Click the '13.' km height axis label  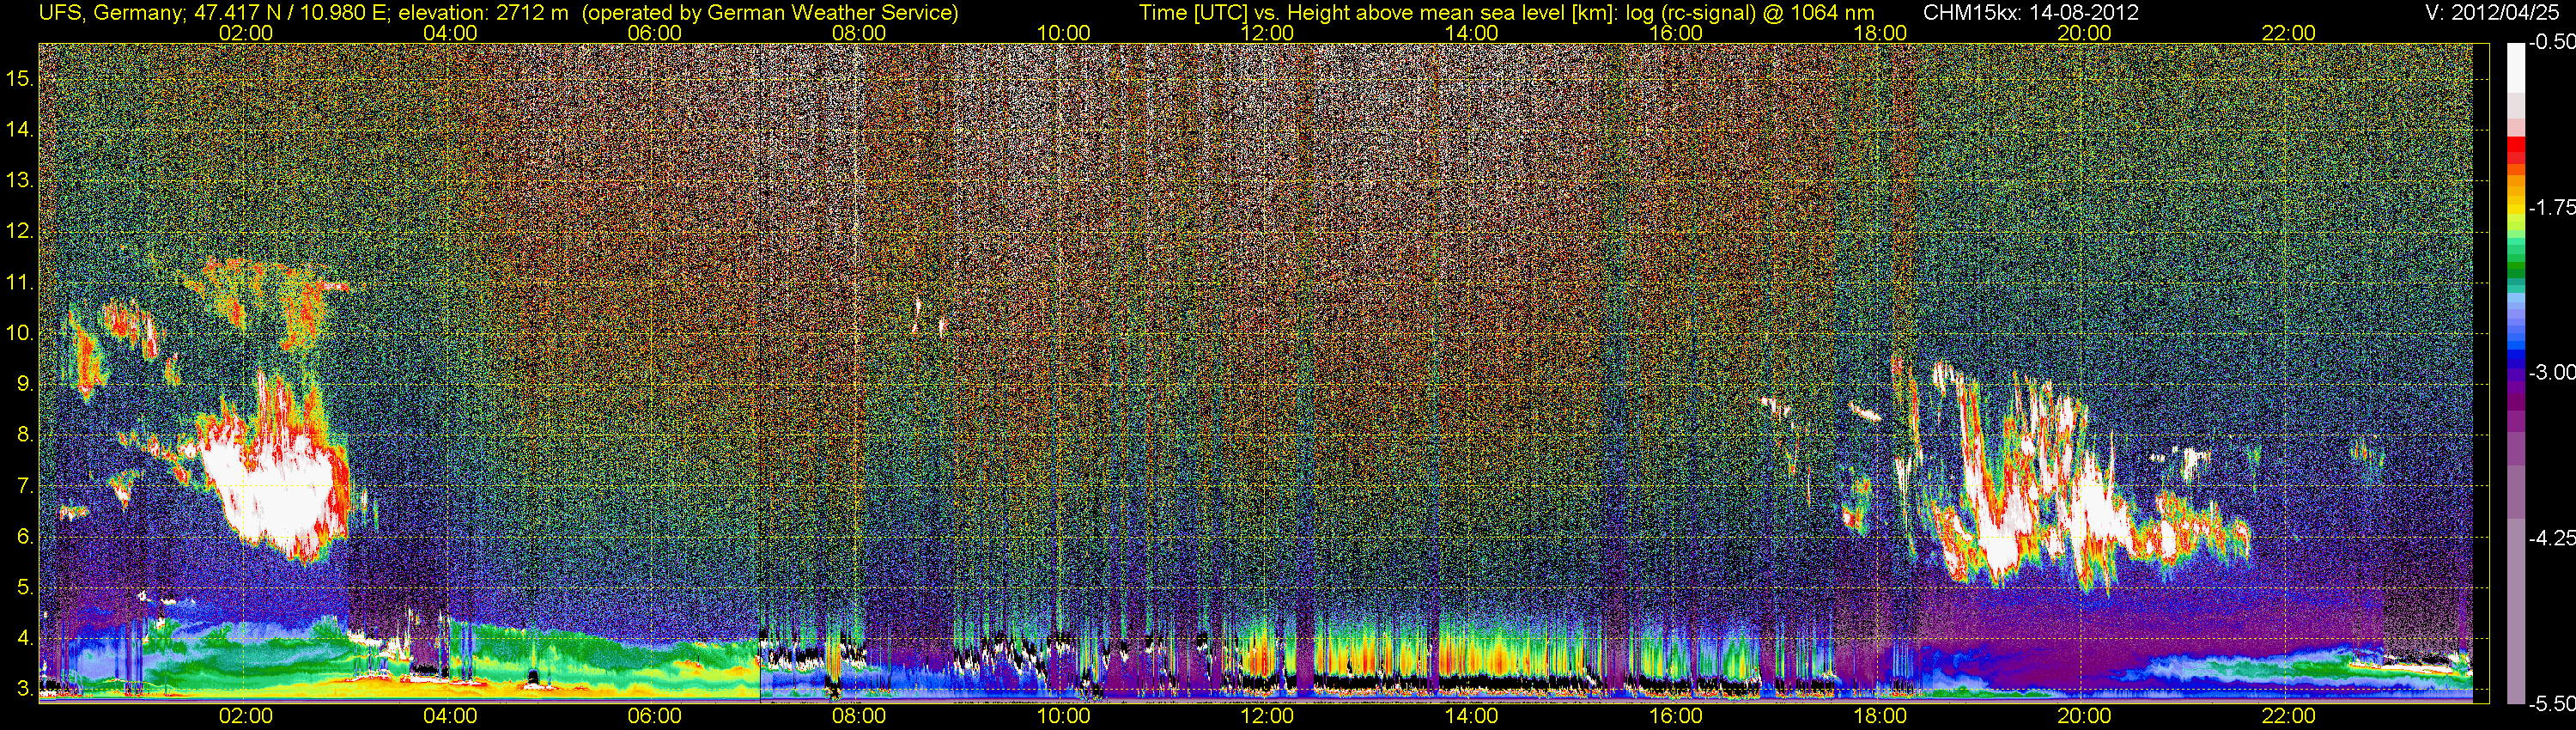pos(19,181)
